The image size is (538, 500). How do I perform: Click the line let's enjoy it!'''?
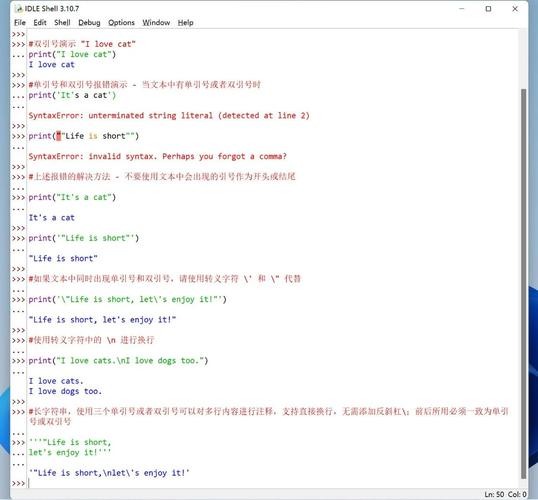pyautogui.click(x=70, y=453)
